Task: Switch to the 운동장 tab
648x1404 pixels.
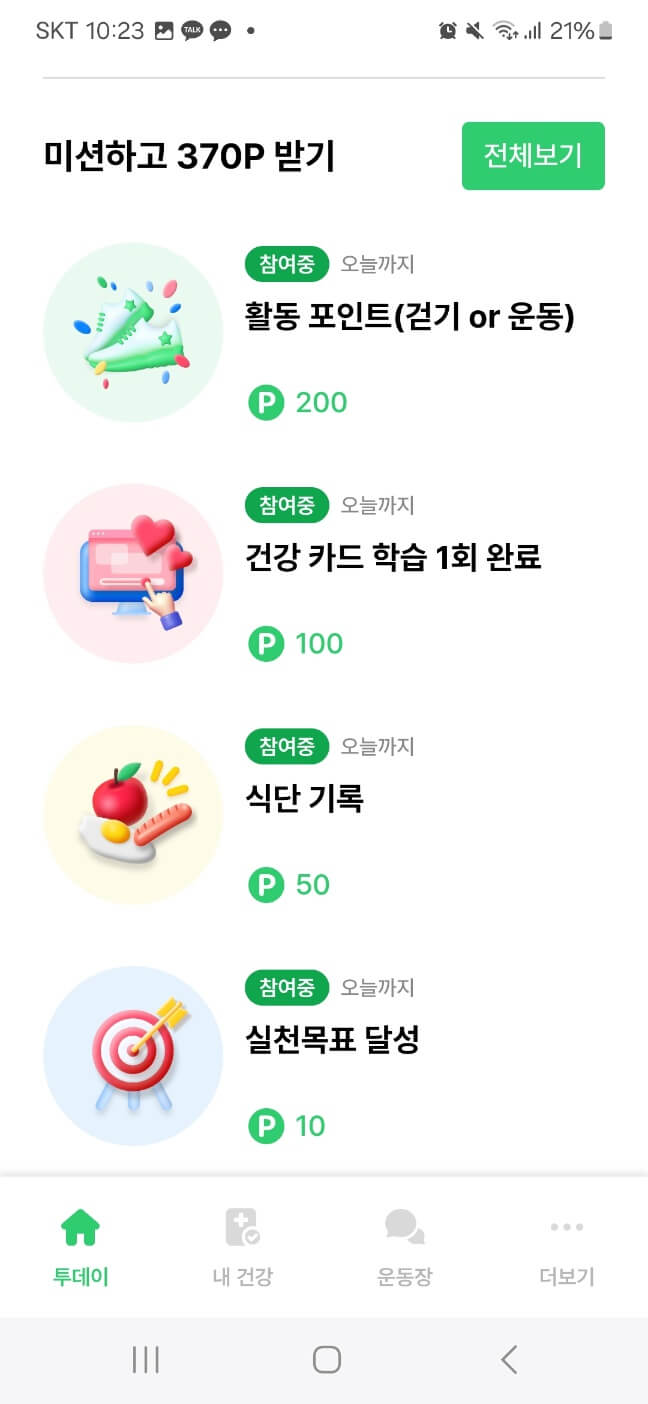Action: click(x=403, y=1245)
